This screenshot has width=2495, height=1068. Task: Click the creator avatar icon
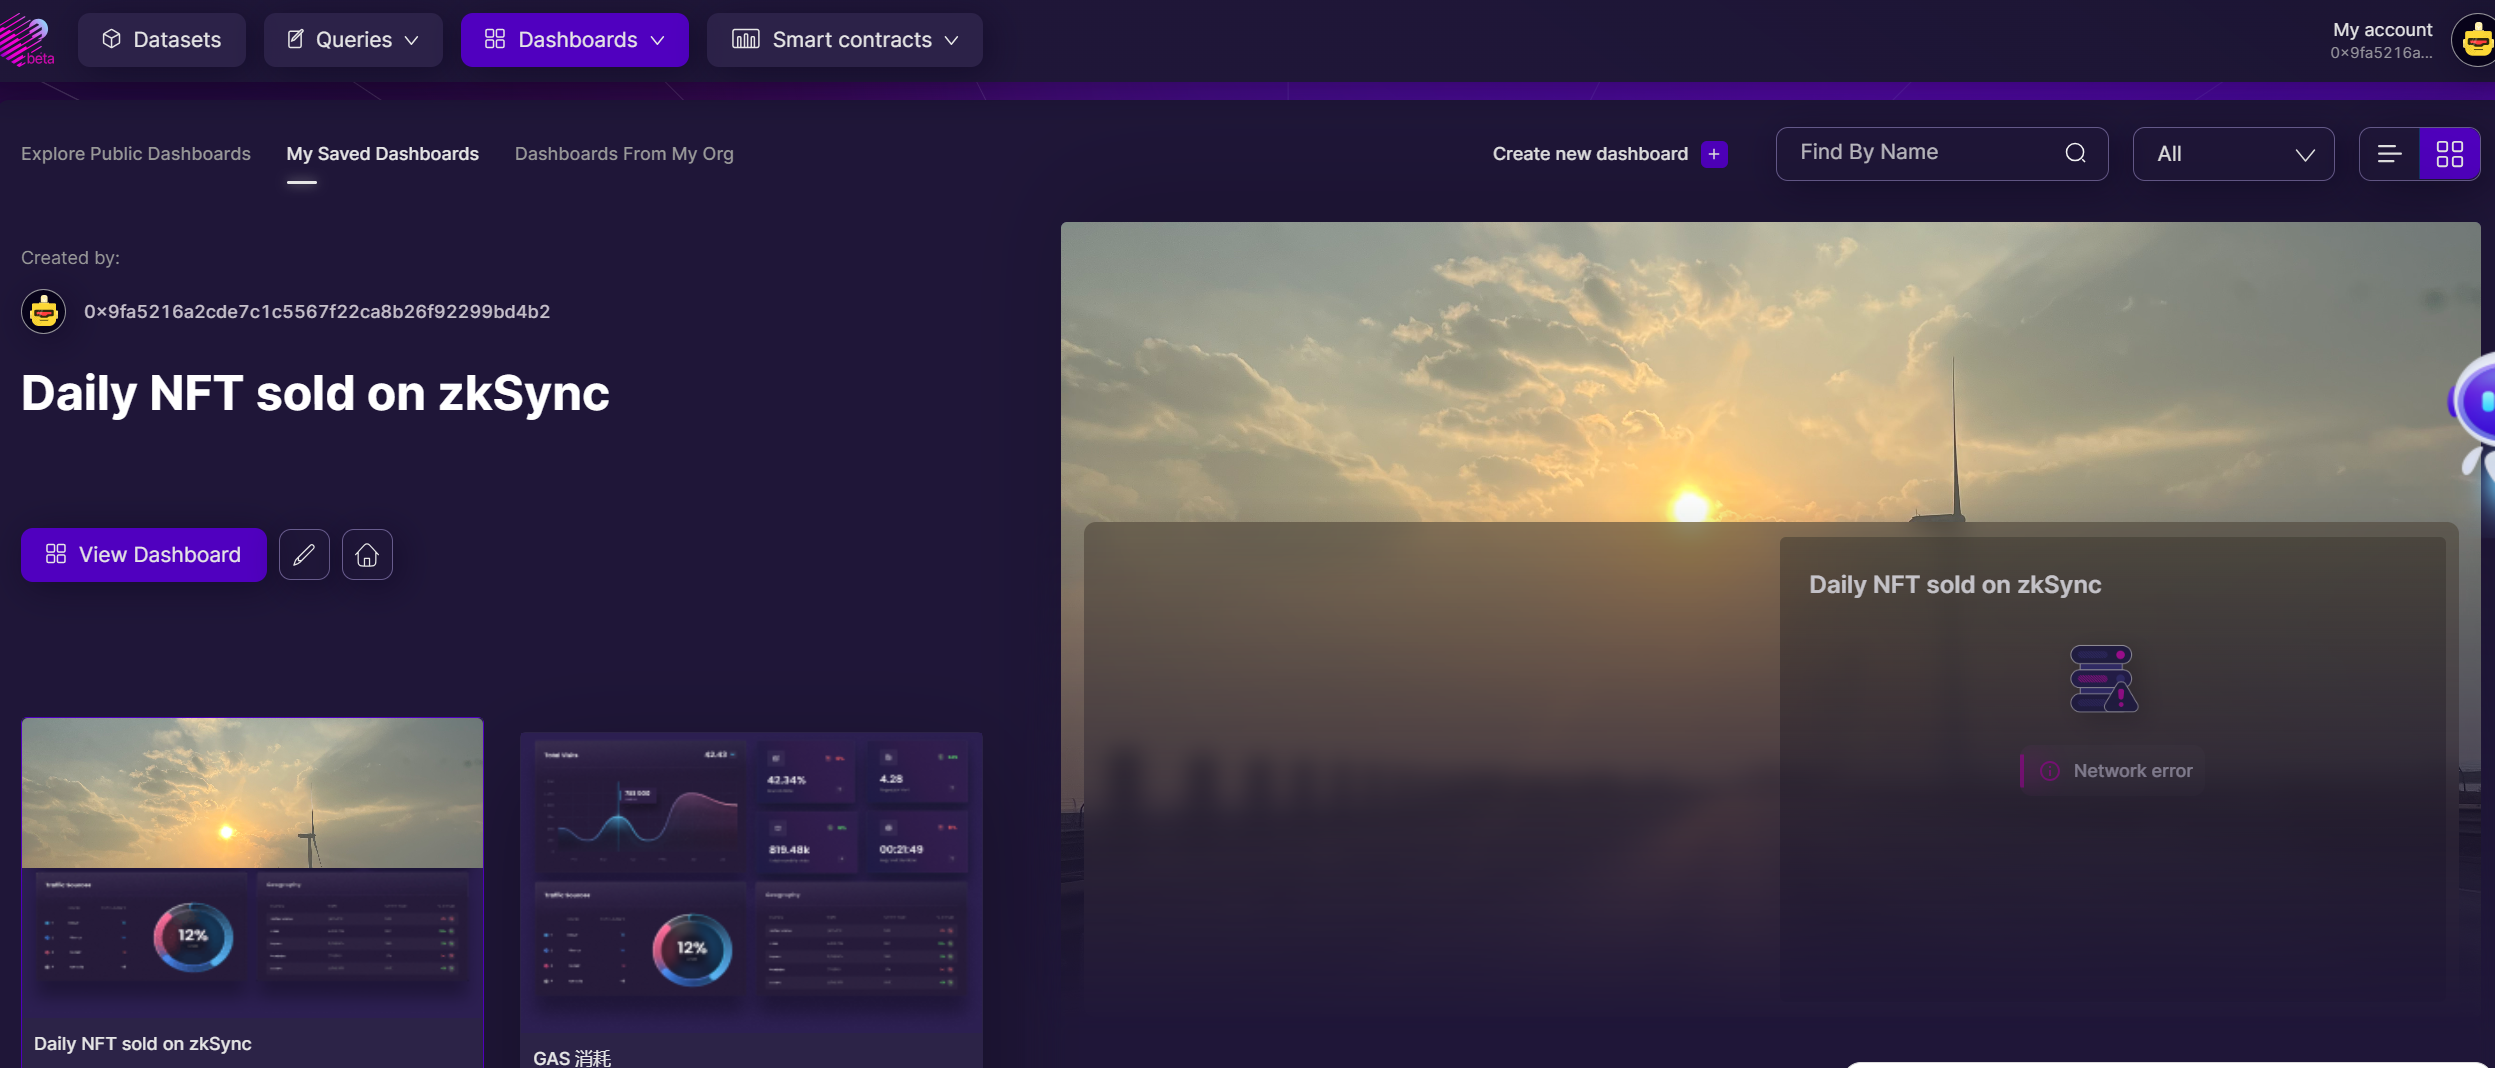(x=44, y=312)
